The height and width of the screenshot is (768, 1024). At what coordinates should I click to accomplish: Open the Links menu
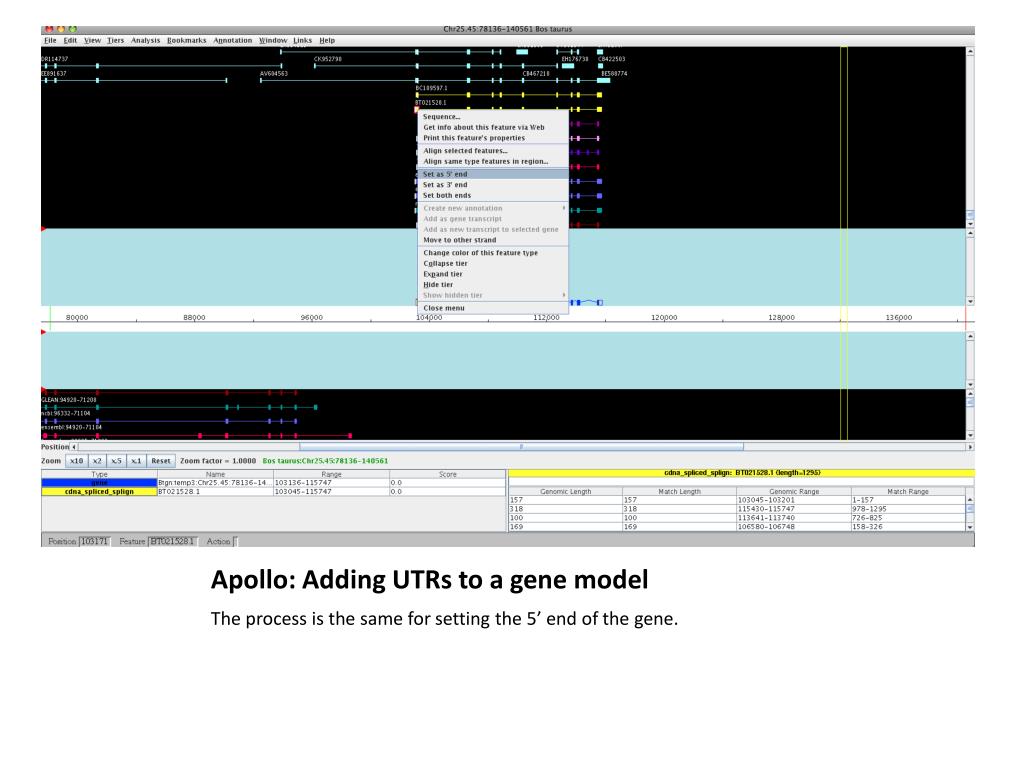coord(302,40)
